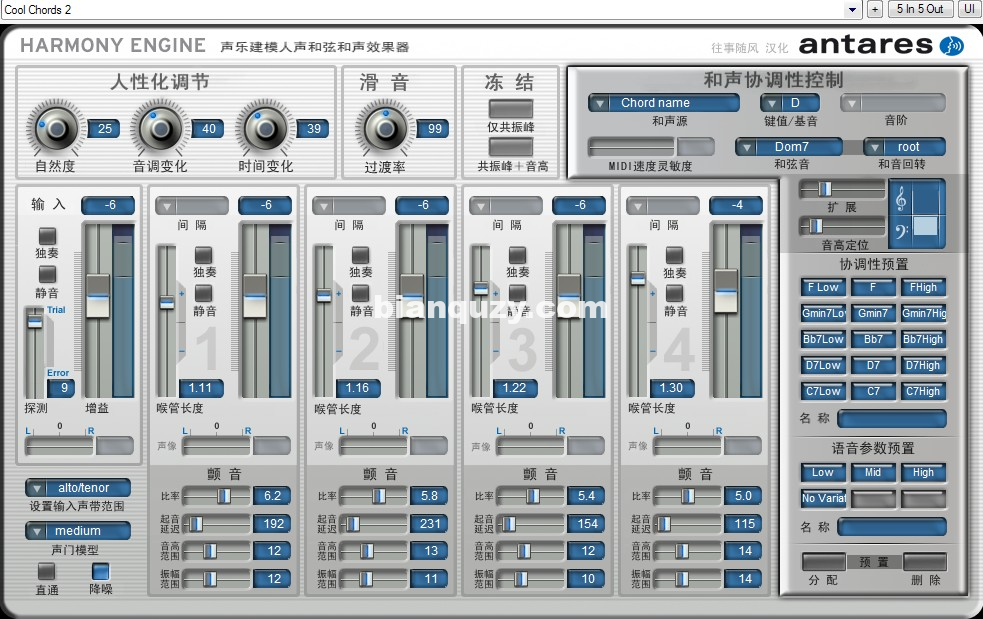
Task: Select D7 harmony preset
Action: coord(873,365)
